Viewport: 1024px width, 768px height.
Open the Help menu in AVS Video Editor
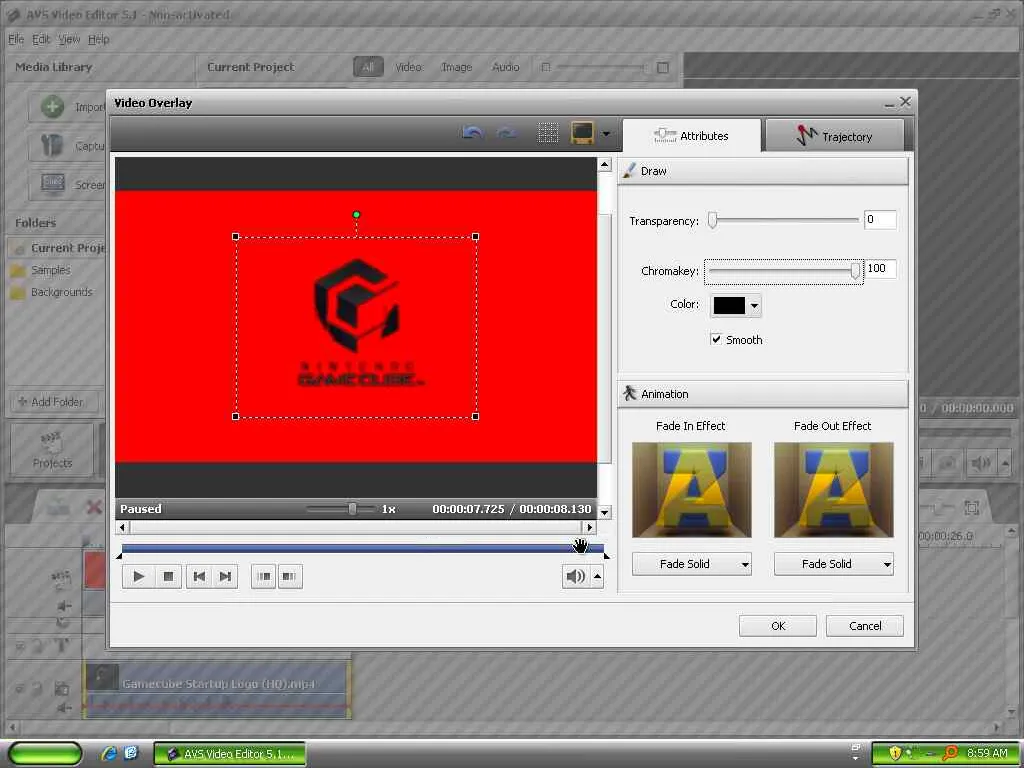coord(99,39)
